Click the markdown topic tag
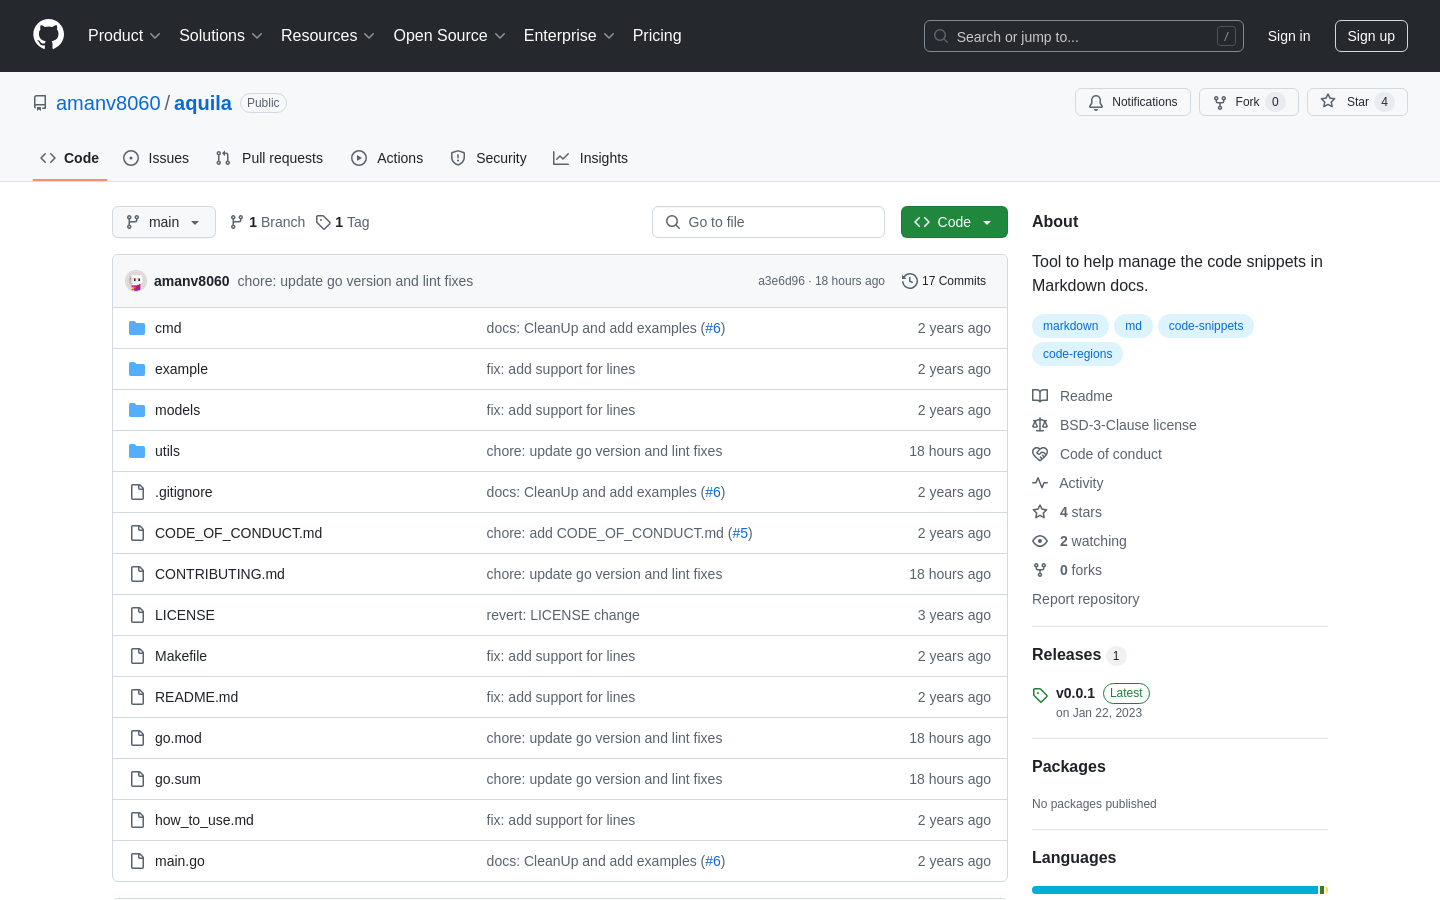This screenshot has height=900, width=1440. pyautogui.click(x=1070, y=326)
